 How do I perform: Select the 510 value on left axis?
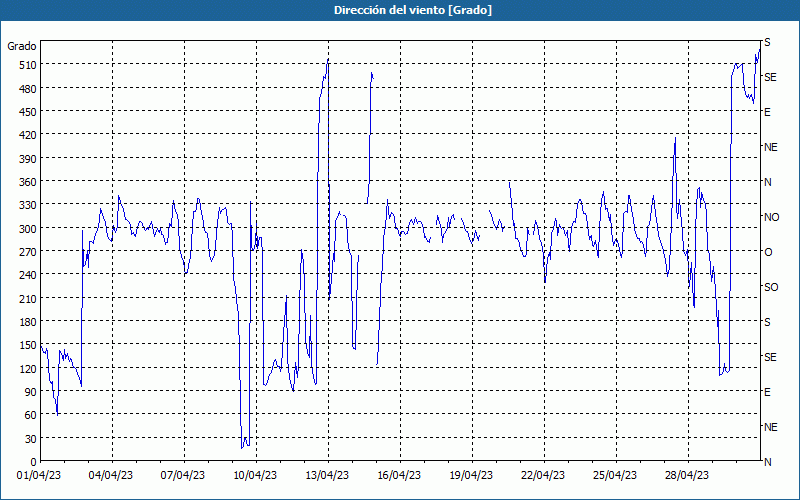pos(28,65)
